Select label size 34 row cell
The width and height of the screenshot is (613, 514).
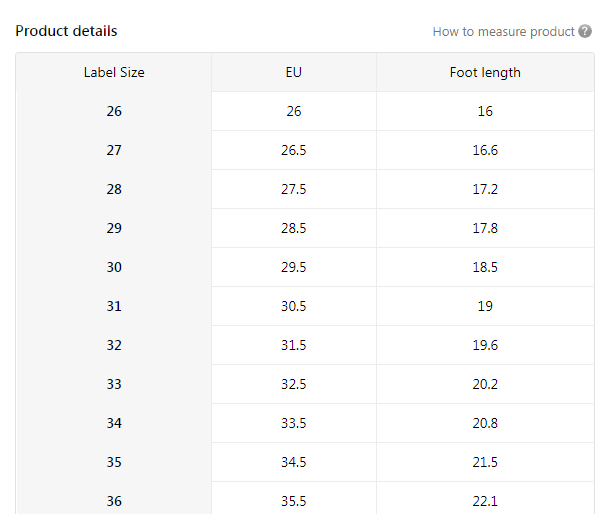114,423
